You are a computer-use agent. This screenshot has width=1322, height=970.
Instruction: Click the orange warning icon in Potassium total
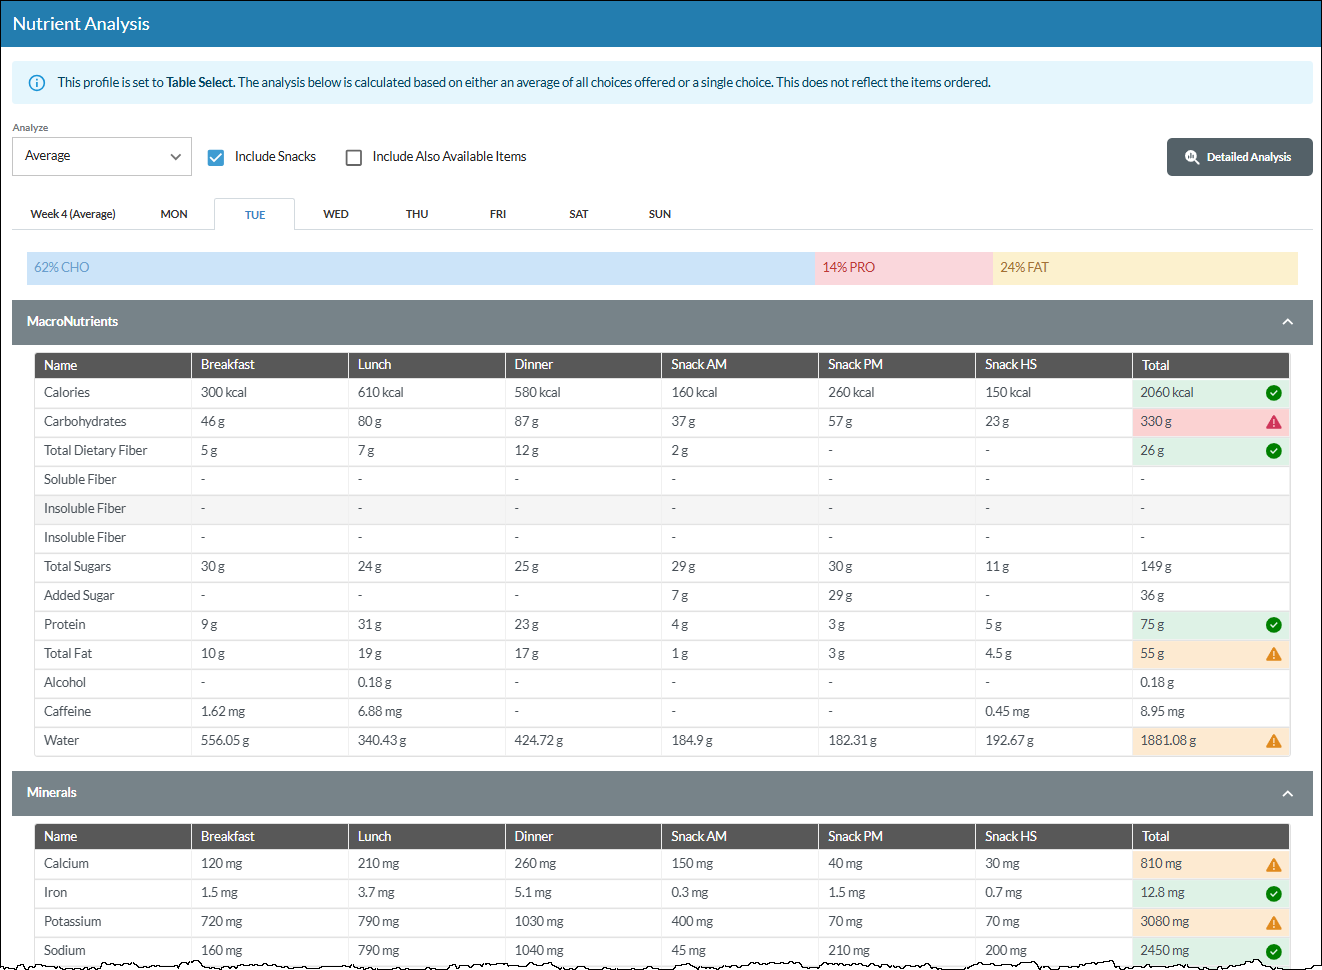coord(1273,923)
